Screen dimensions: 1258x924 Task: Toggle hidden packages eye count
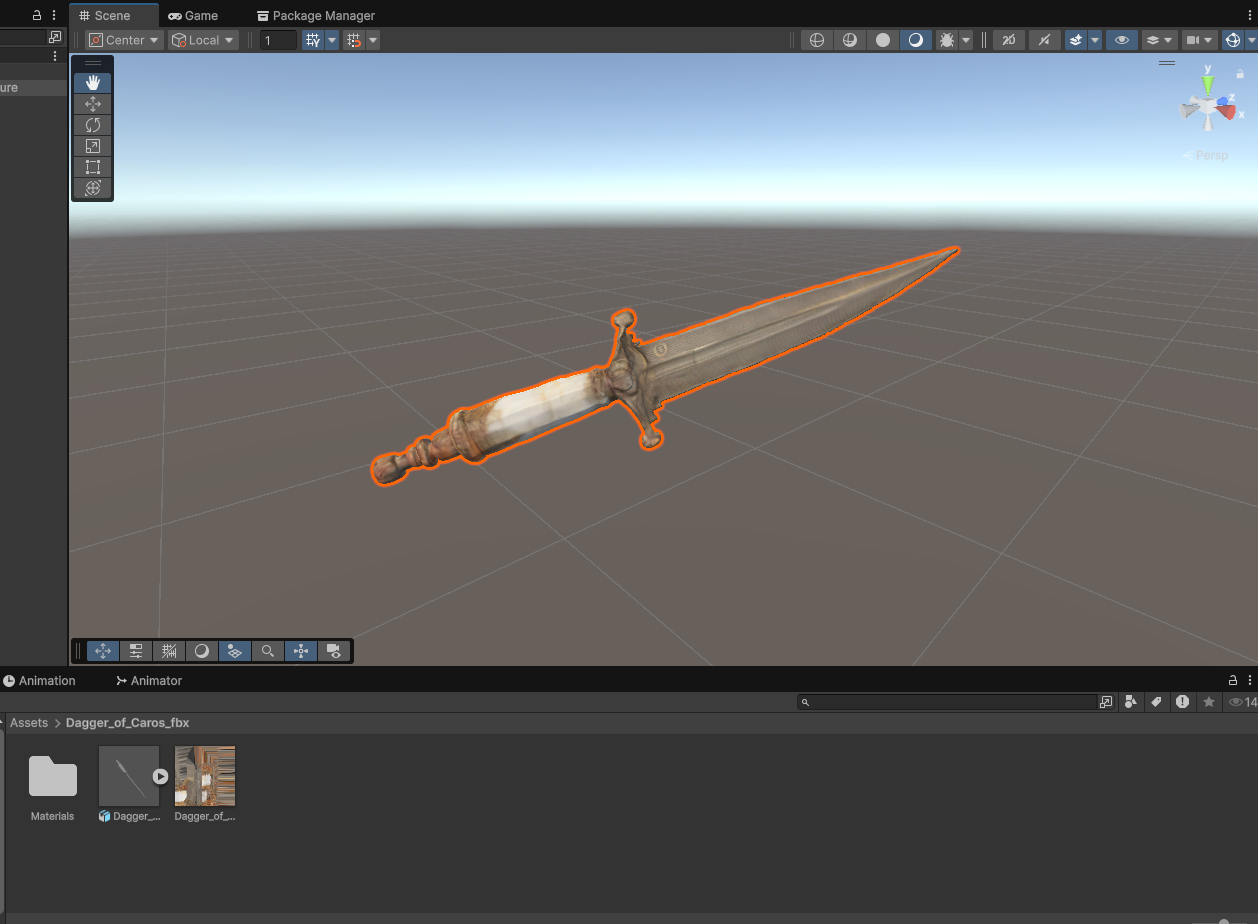click(x=1242, y=702)
